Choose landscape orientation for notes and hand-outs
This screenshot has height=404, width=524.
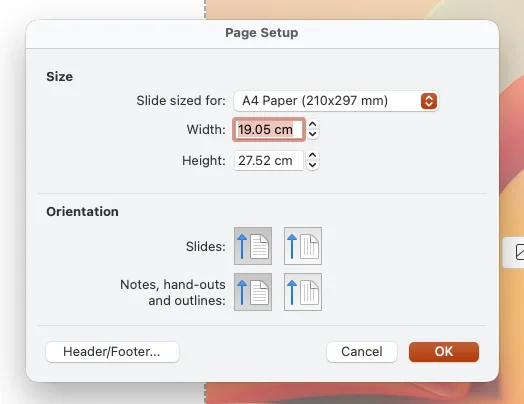303,292
